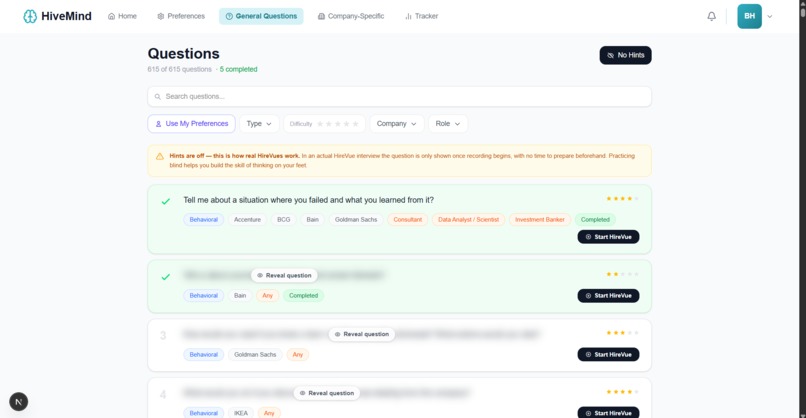Start HireVue on the completed Bain question
This screenshot has width=806, height=418.
pyautogui.click(x=608, y=296)
